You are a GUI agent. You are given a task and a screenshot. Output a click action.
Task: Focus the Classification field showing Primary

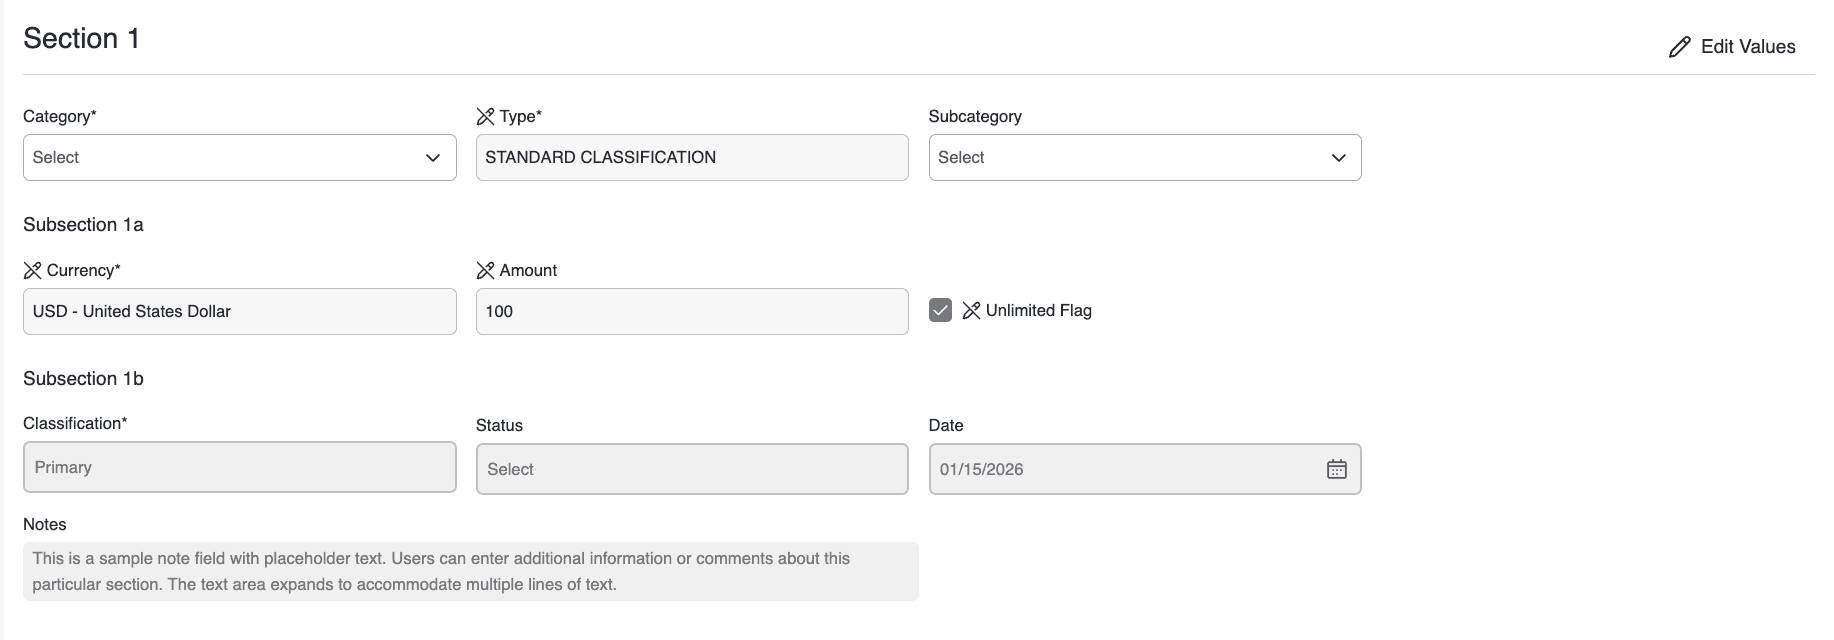pyautogui.click(x=239, y=467)
